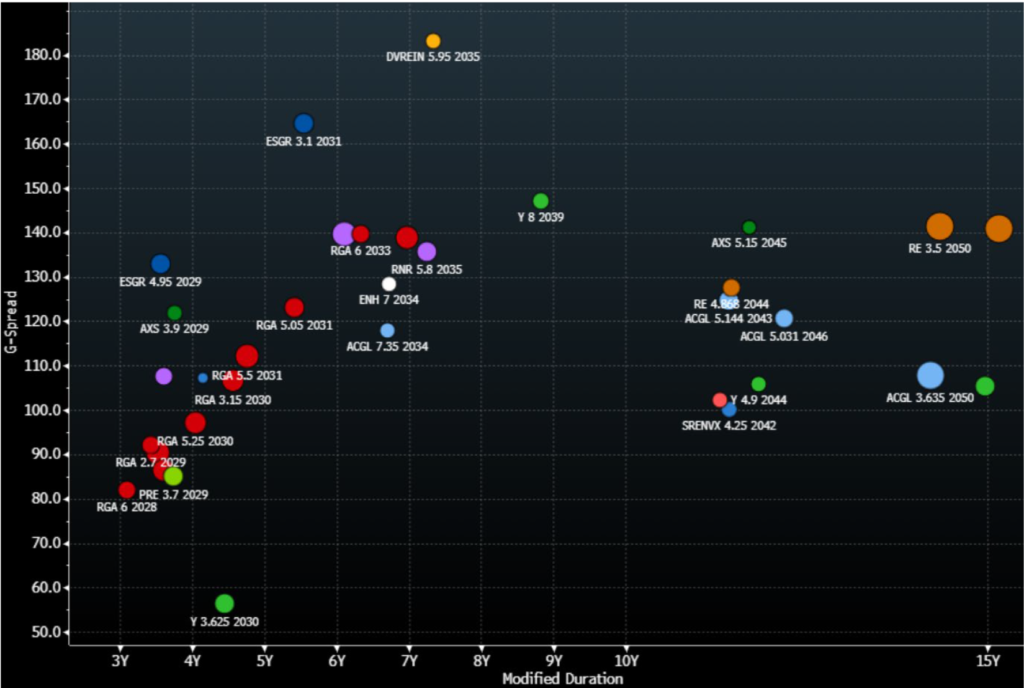The width and height of the screenshot is (1024, 688).
Task: Select the purple RNR 5.8 2035 bubble
Action: [426, 252]
